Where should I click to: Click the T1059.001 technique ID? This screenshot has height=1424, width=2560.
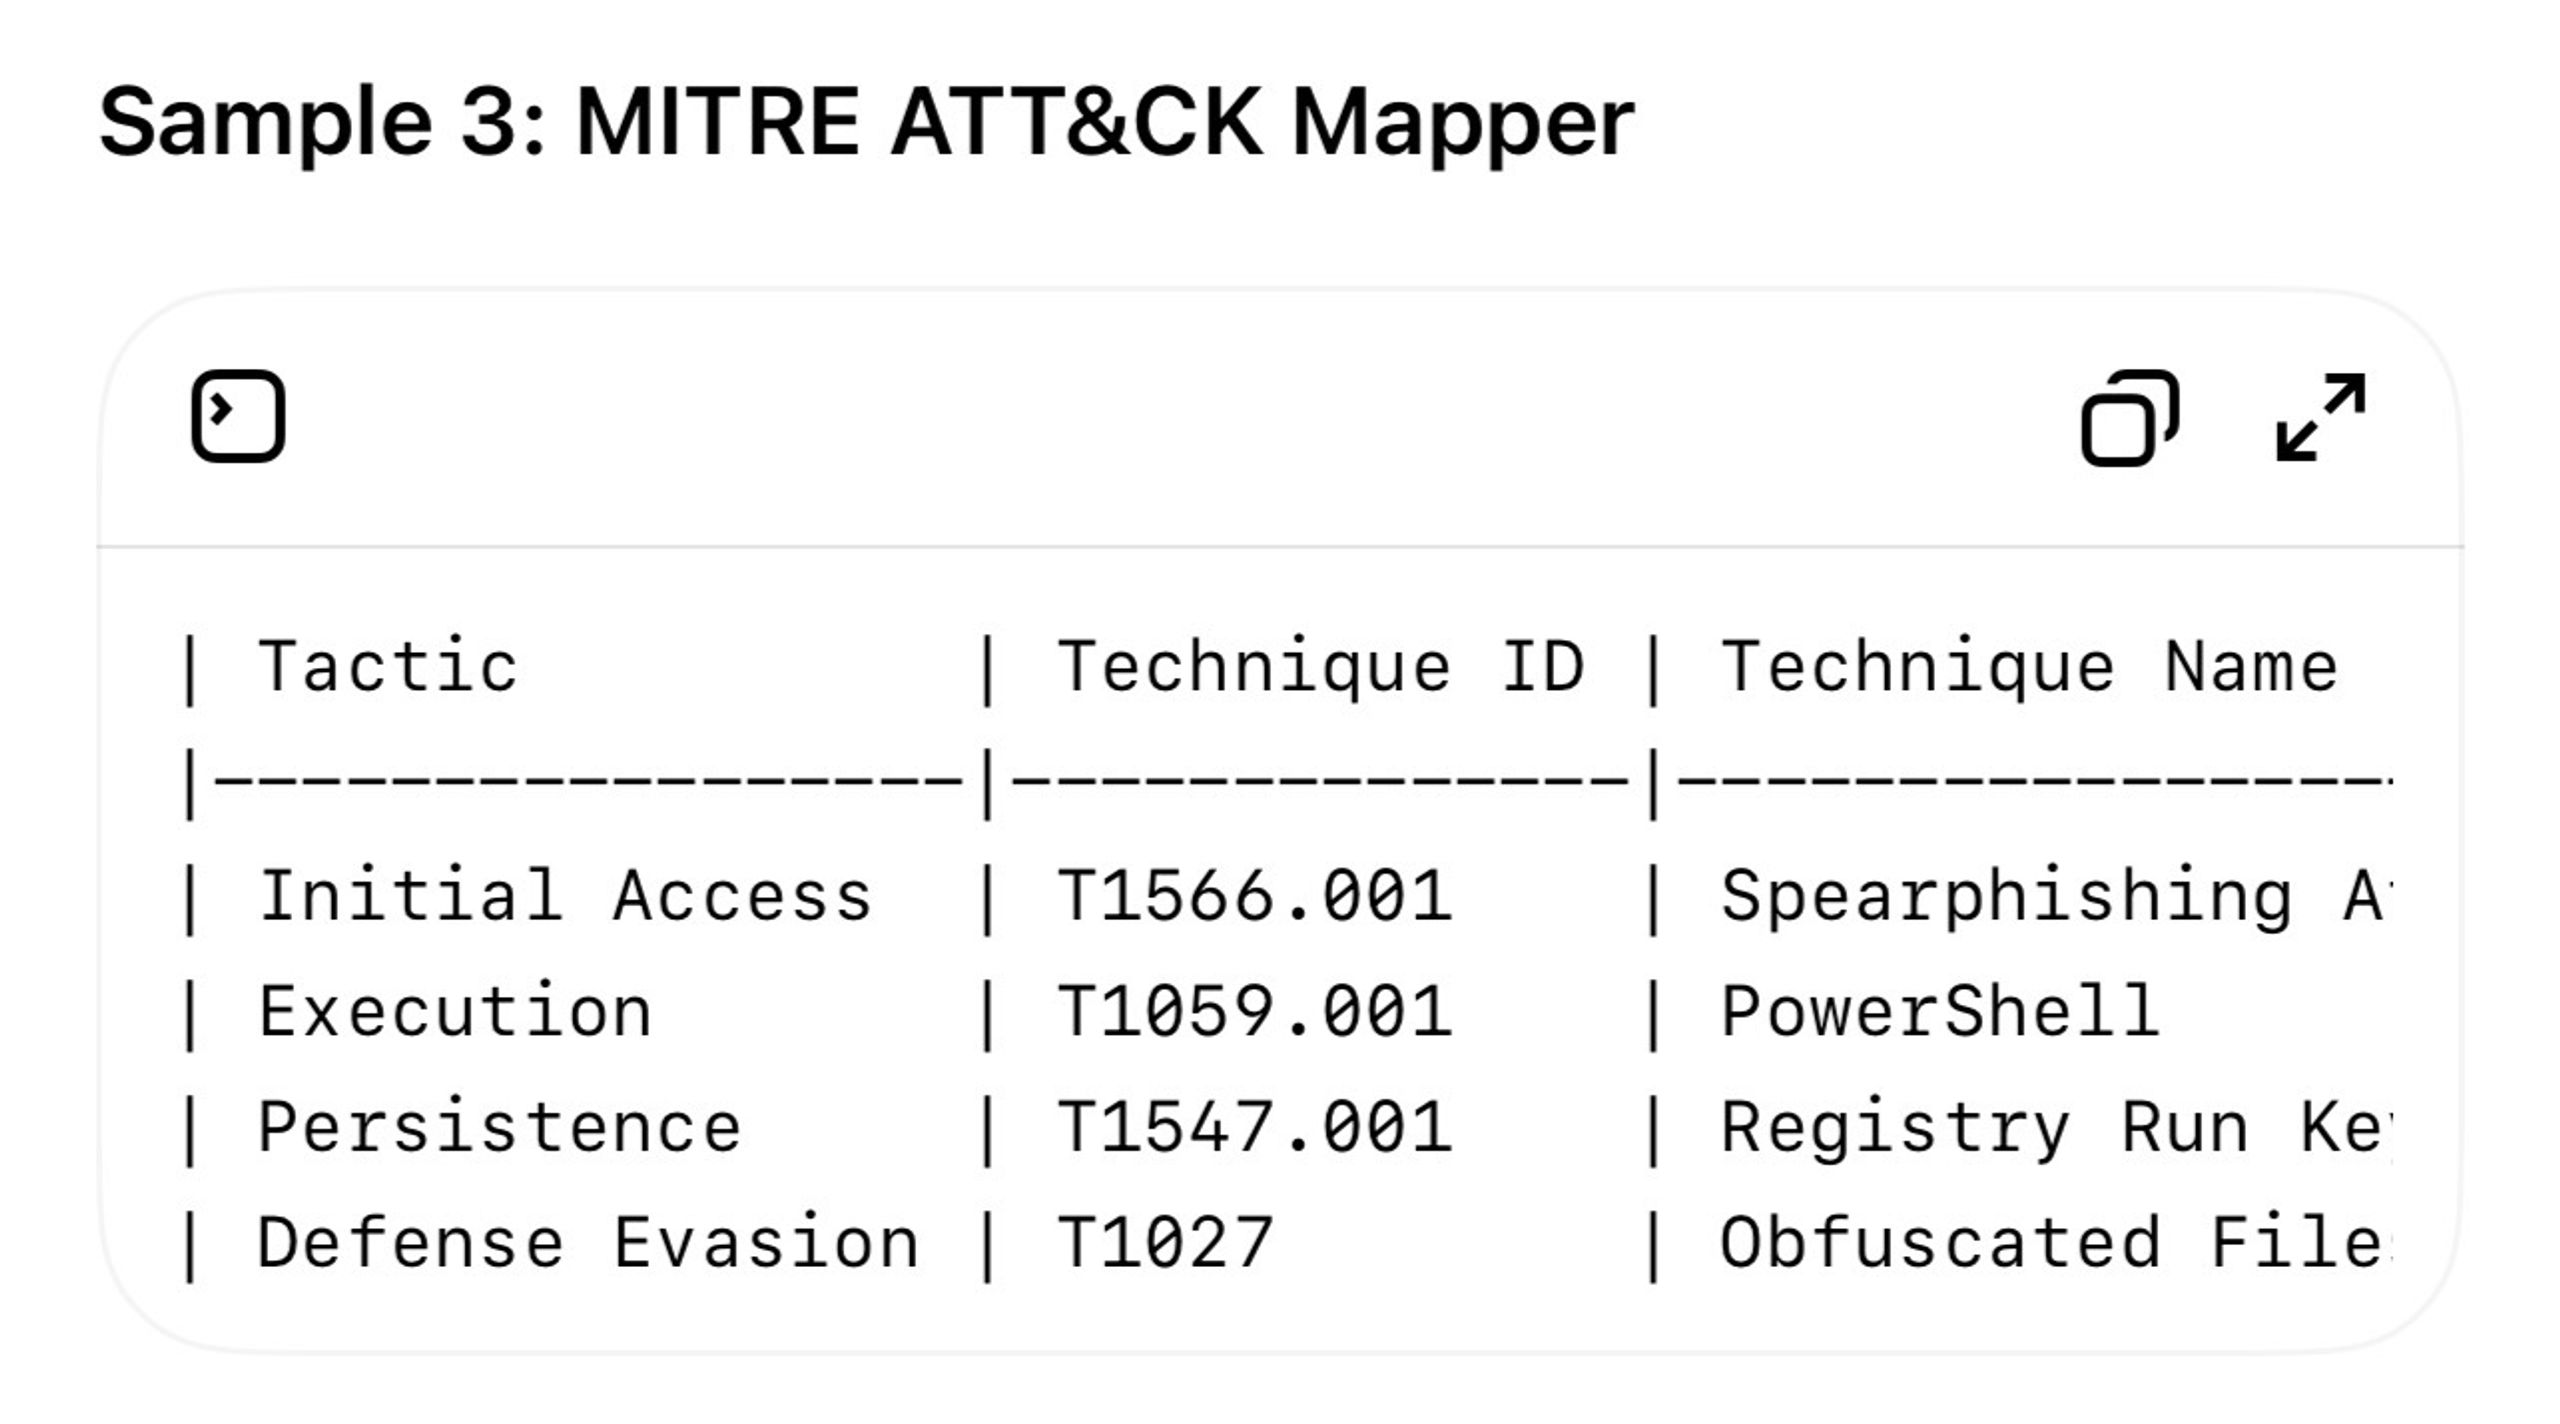coord(1254,1011)
